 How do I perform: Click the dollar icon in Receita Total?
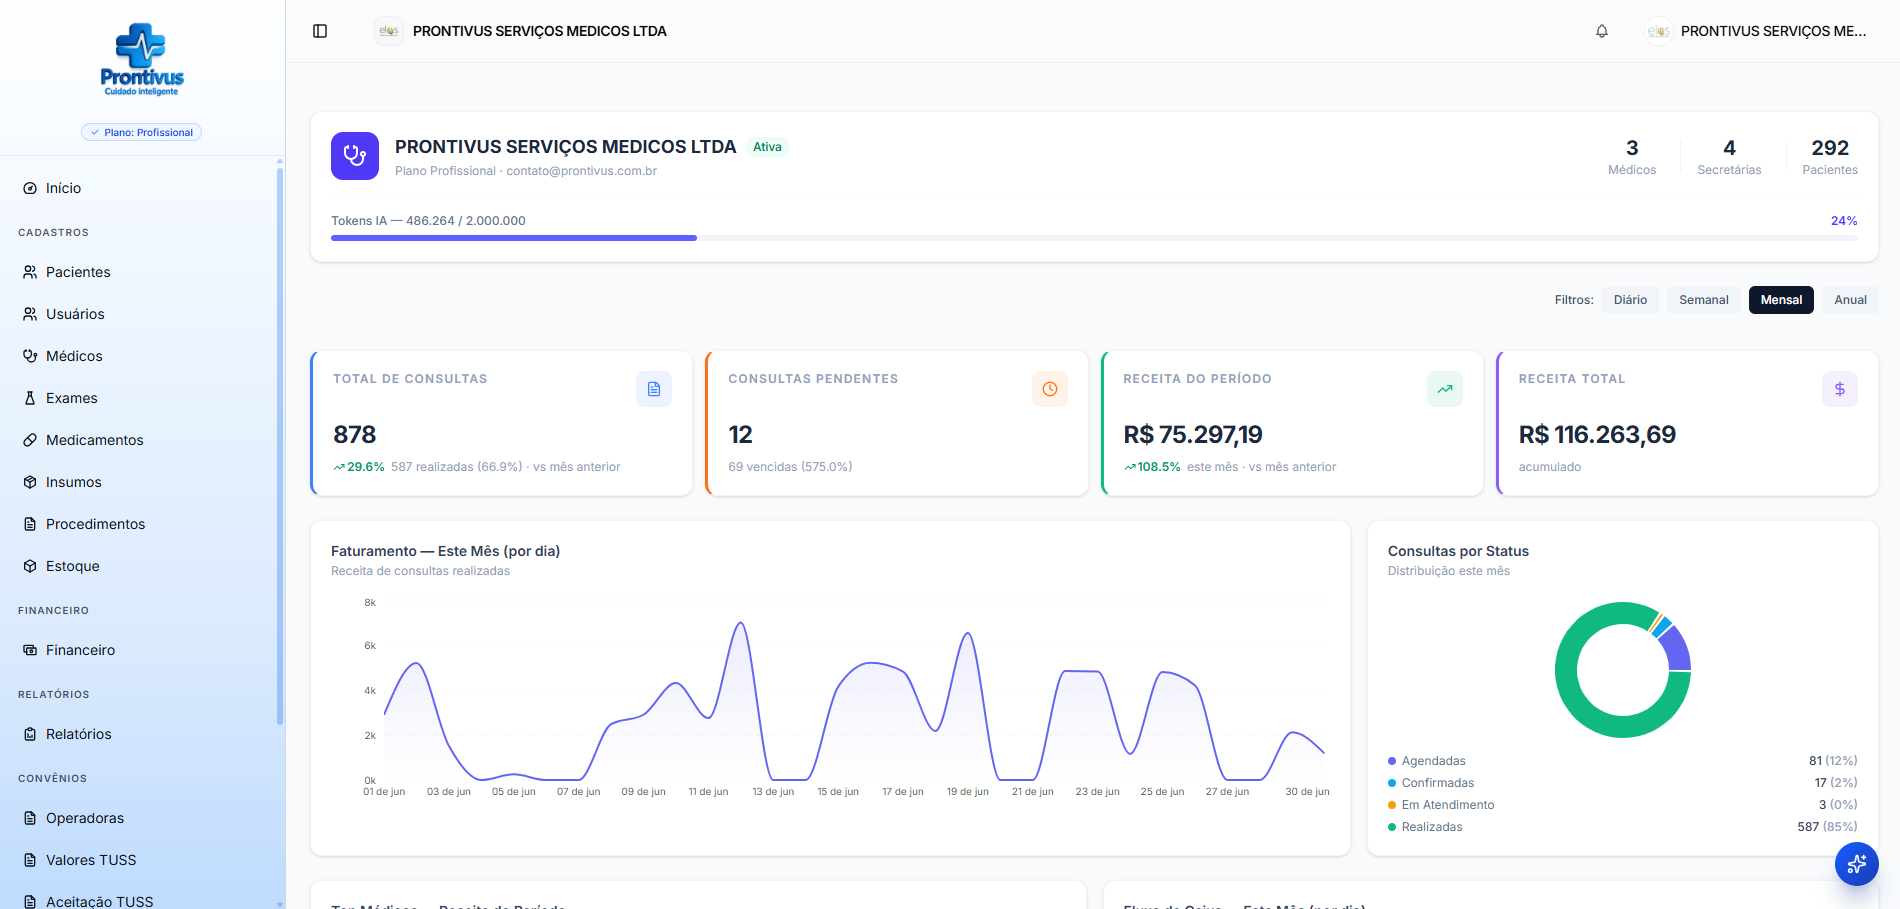coord(1840,389)
